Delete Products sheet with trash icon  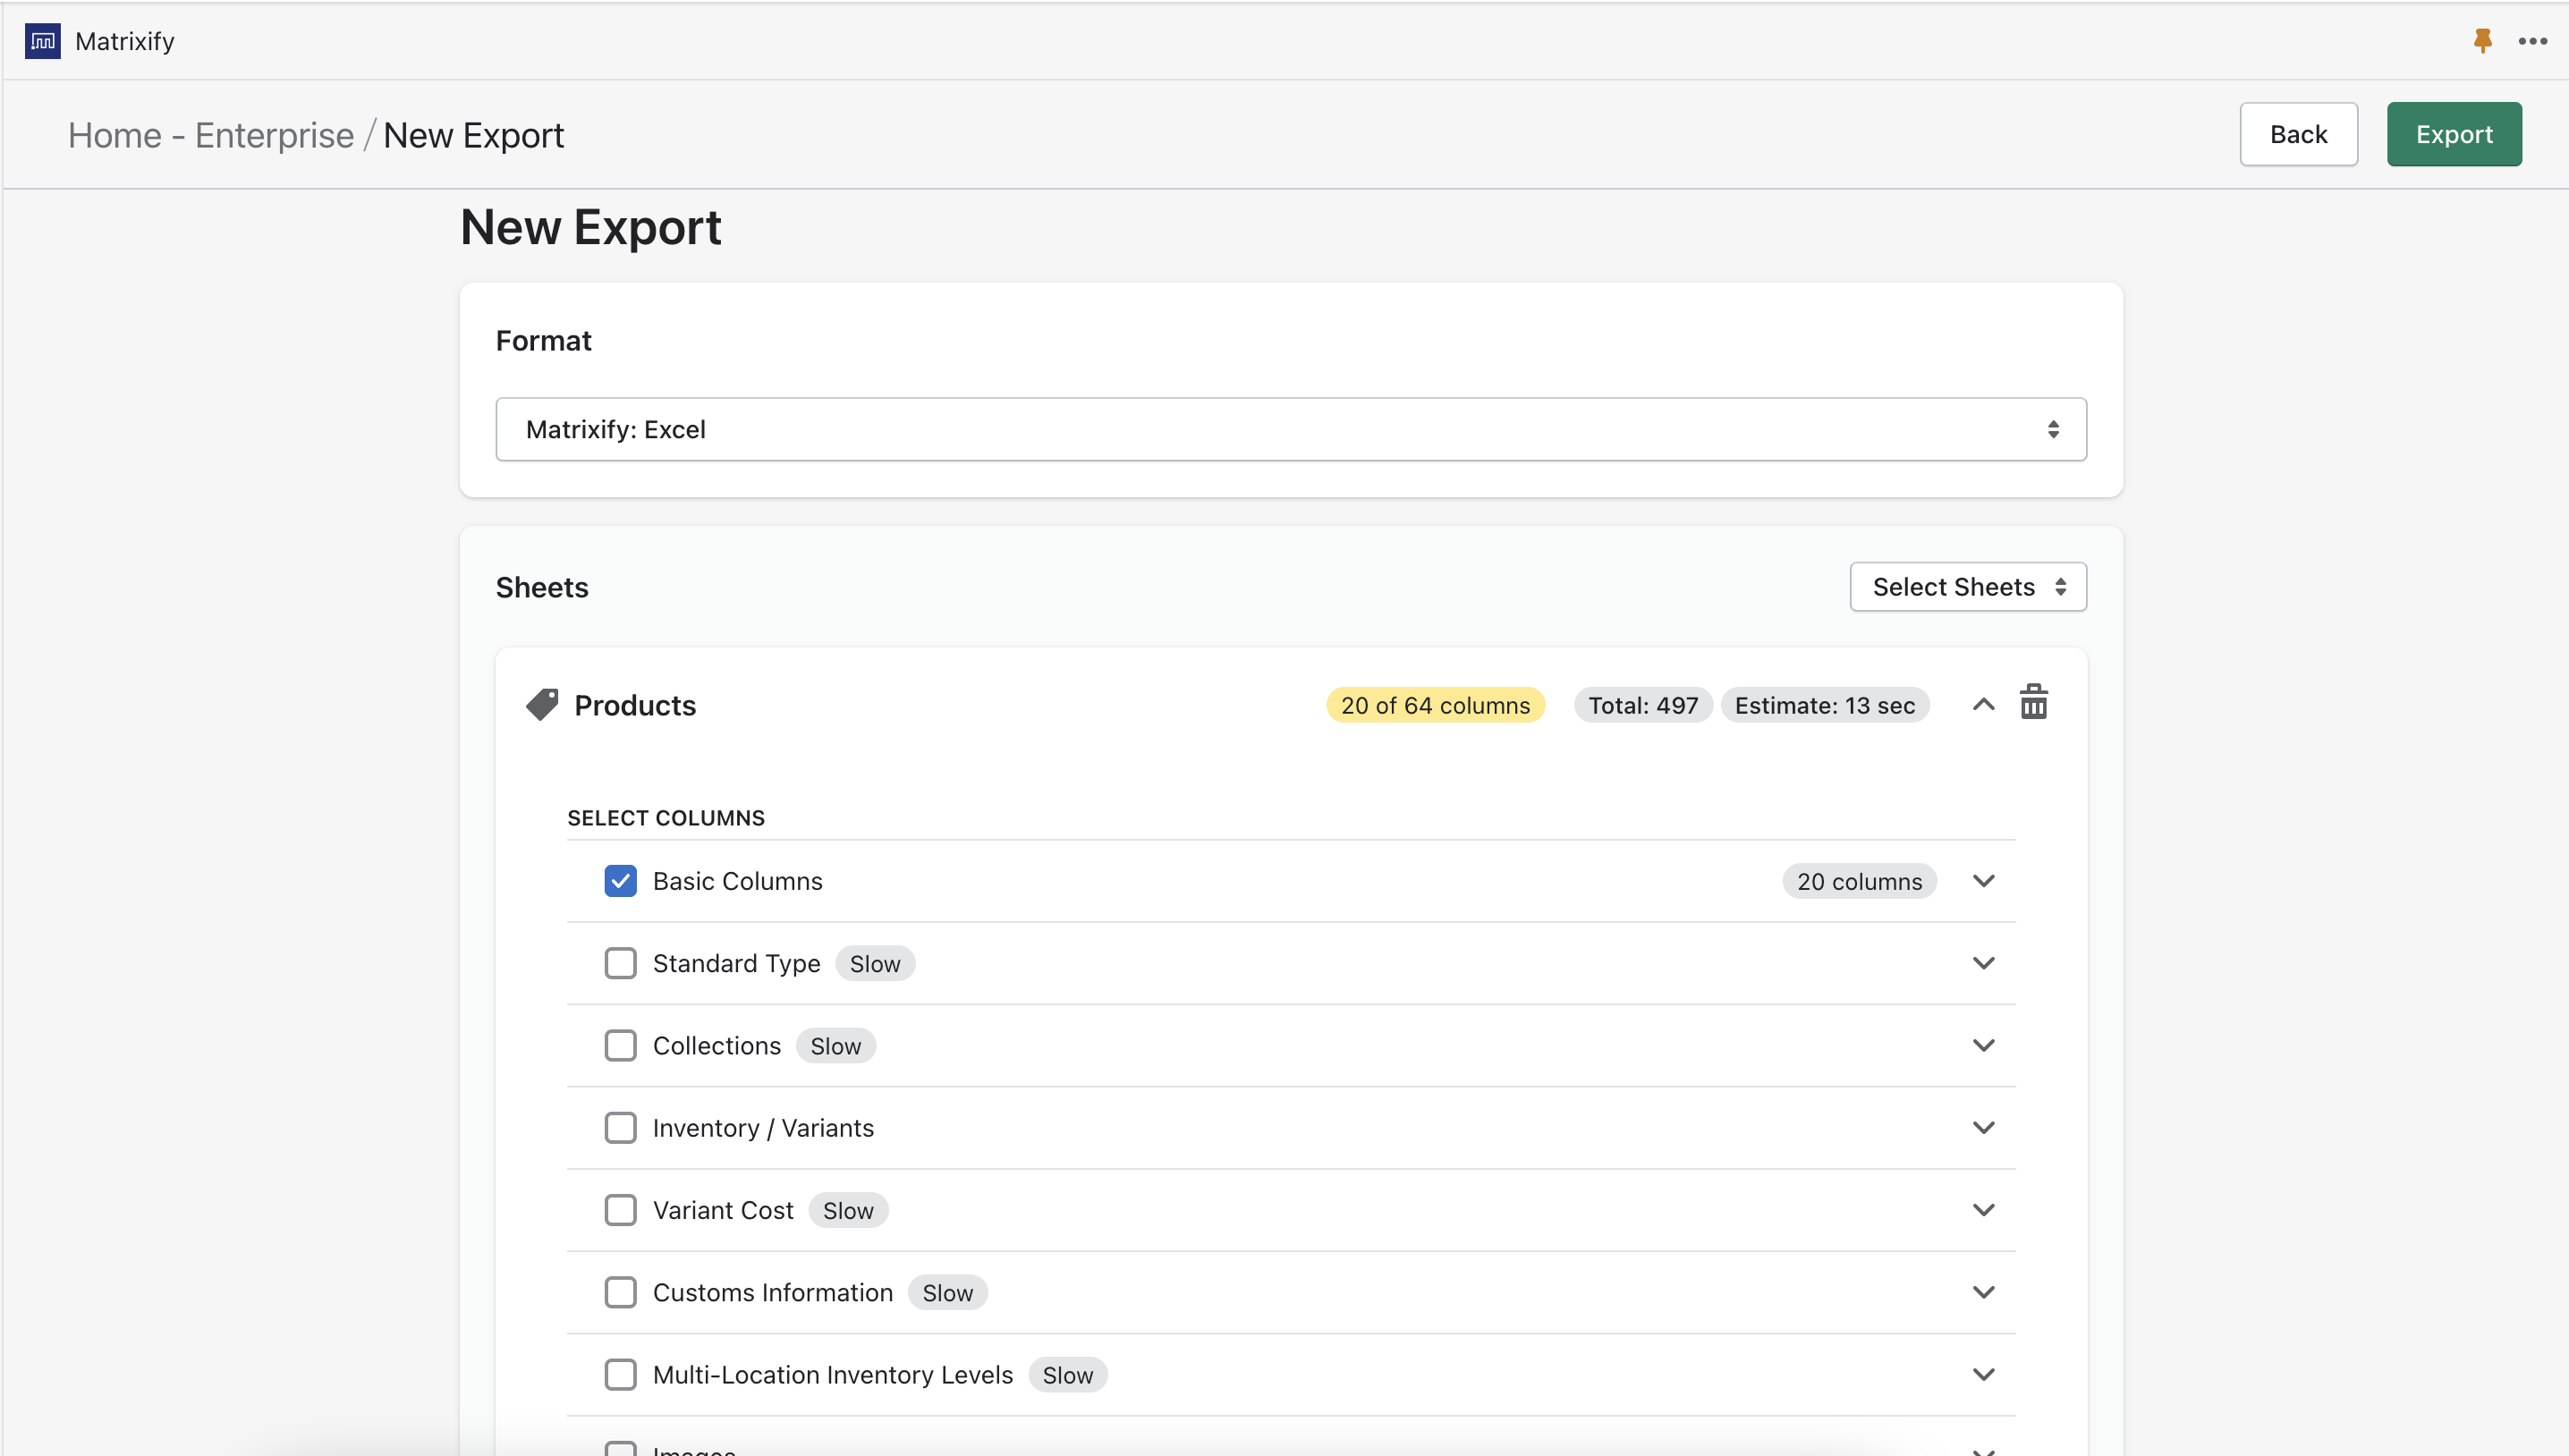tap(2033, 703)
